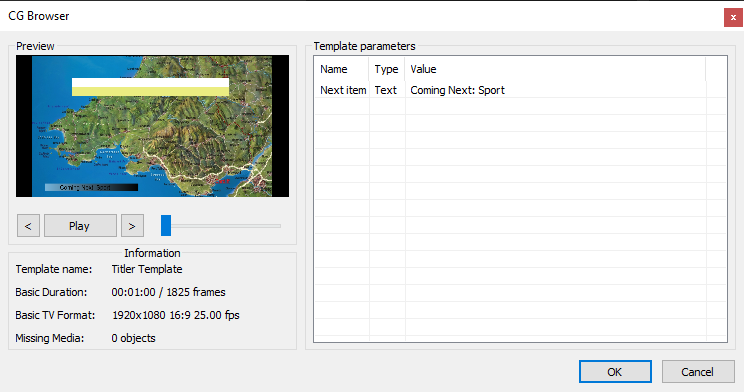The height and width of the screenshot is (392, 744).
Task: Close the CG Browser window
Action: 733,18
